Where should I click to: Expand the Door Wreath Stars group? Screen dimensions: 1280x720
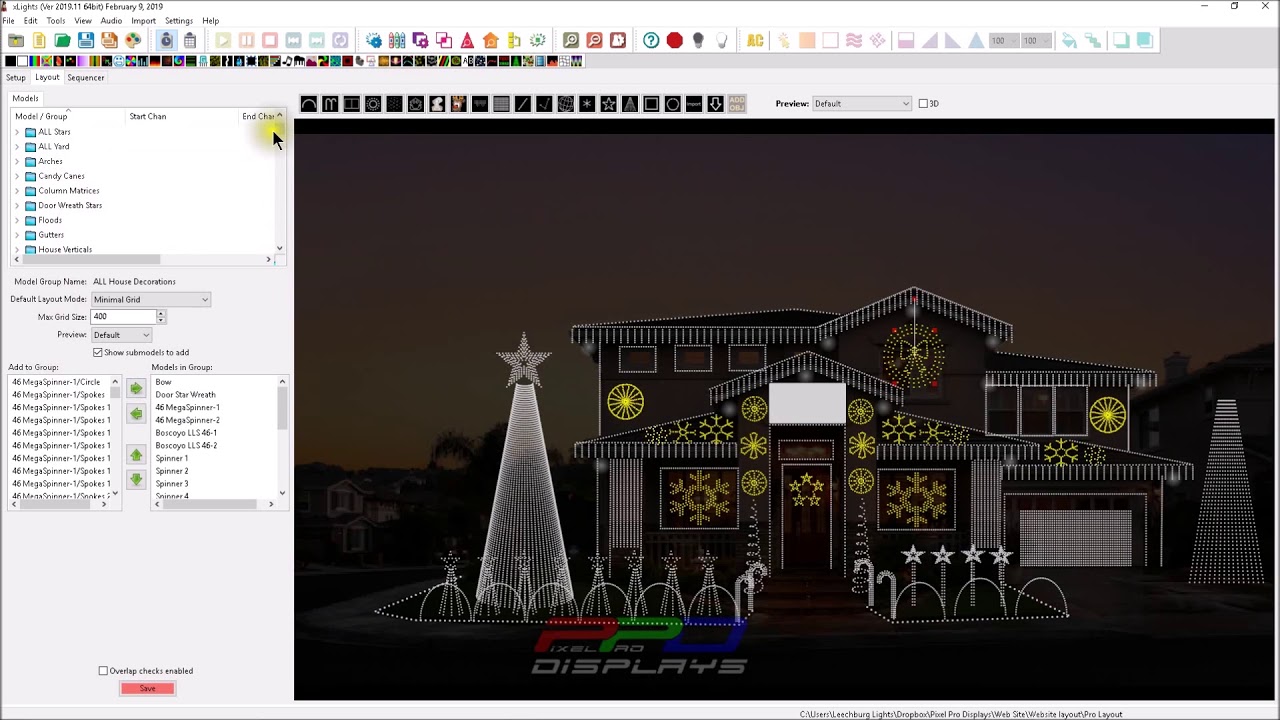pyautogui.click(x=17, y=205)
